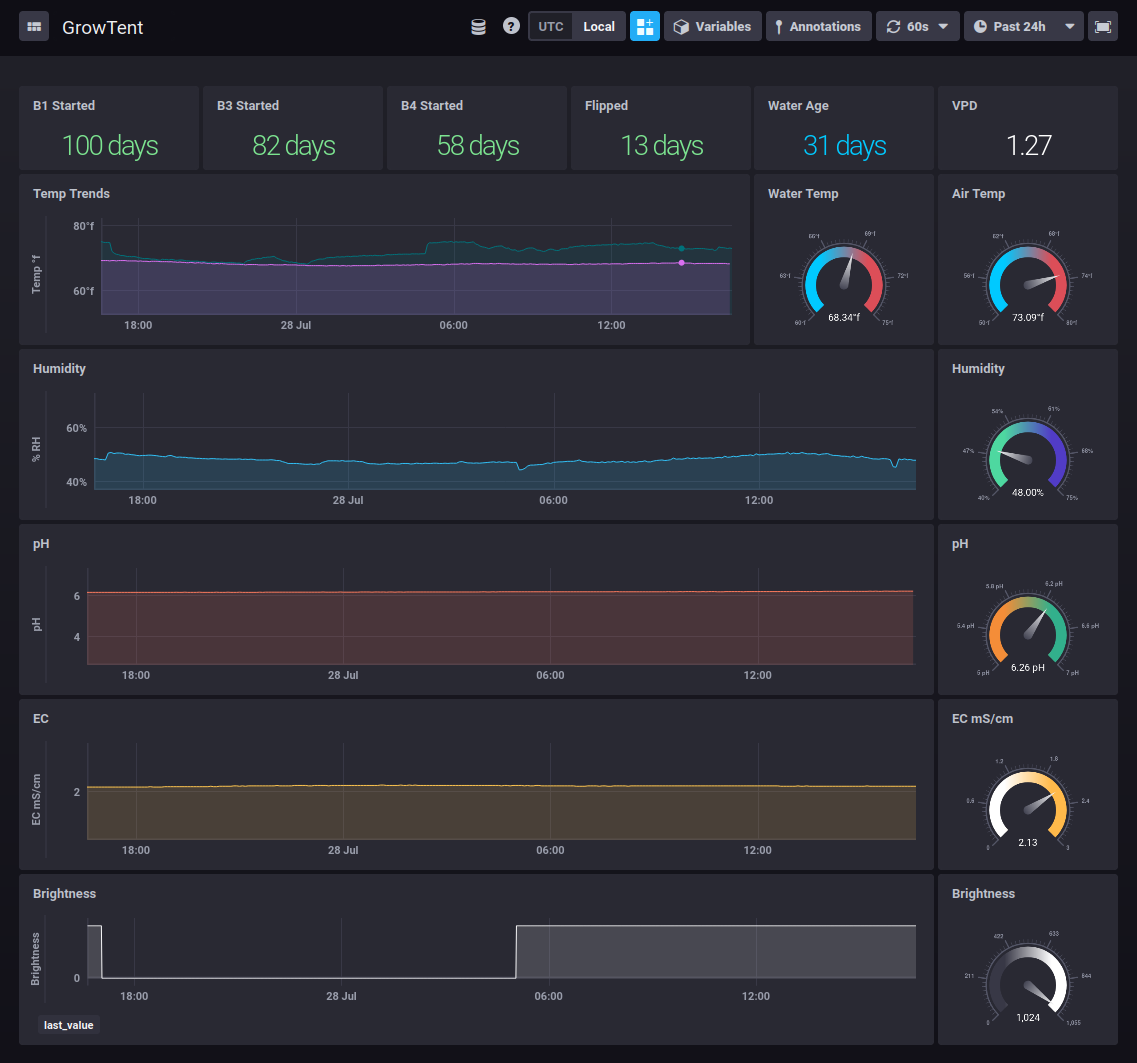Click the blue add cell icon

coord(645,27)
